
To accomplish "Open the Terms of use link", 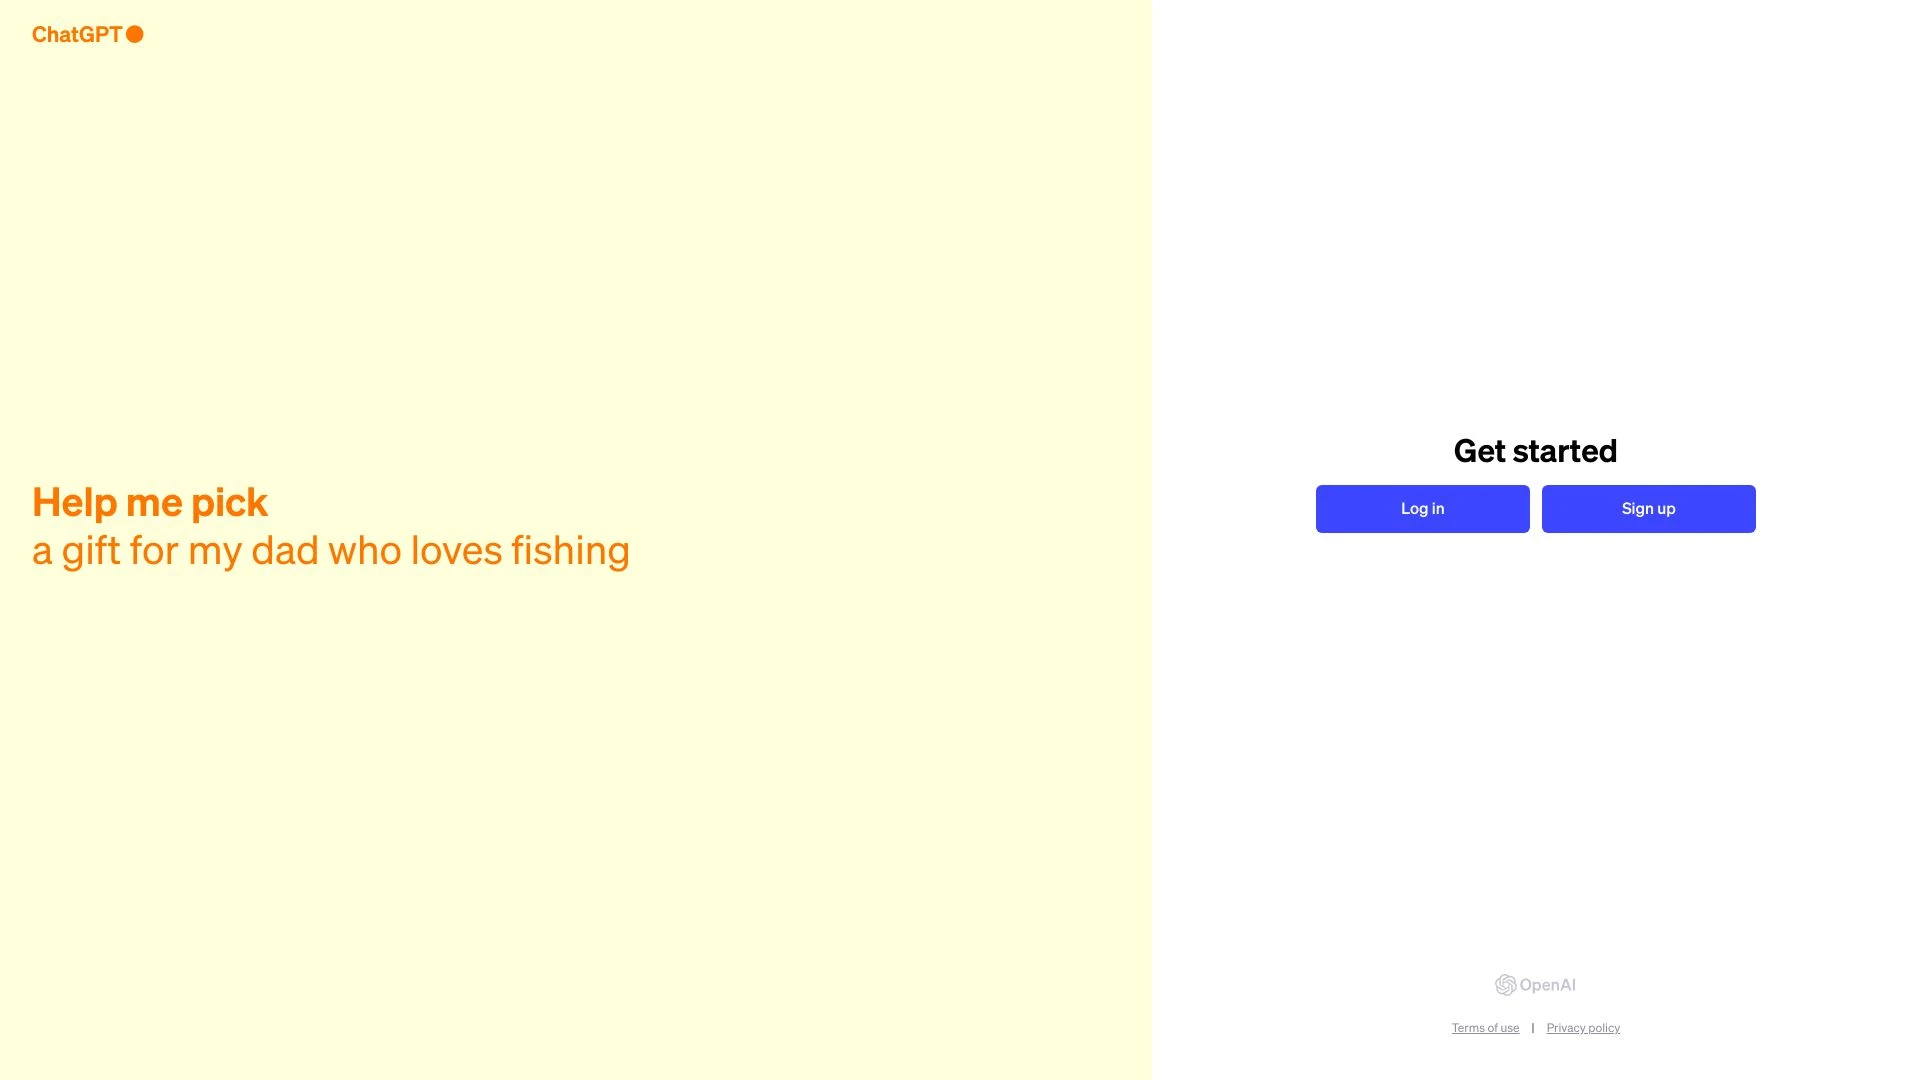I will tap(1485, 1027).
